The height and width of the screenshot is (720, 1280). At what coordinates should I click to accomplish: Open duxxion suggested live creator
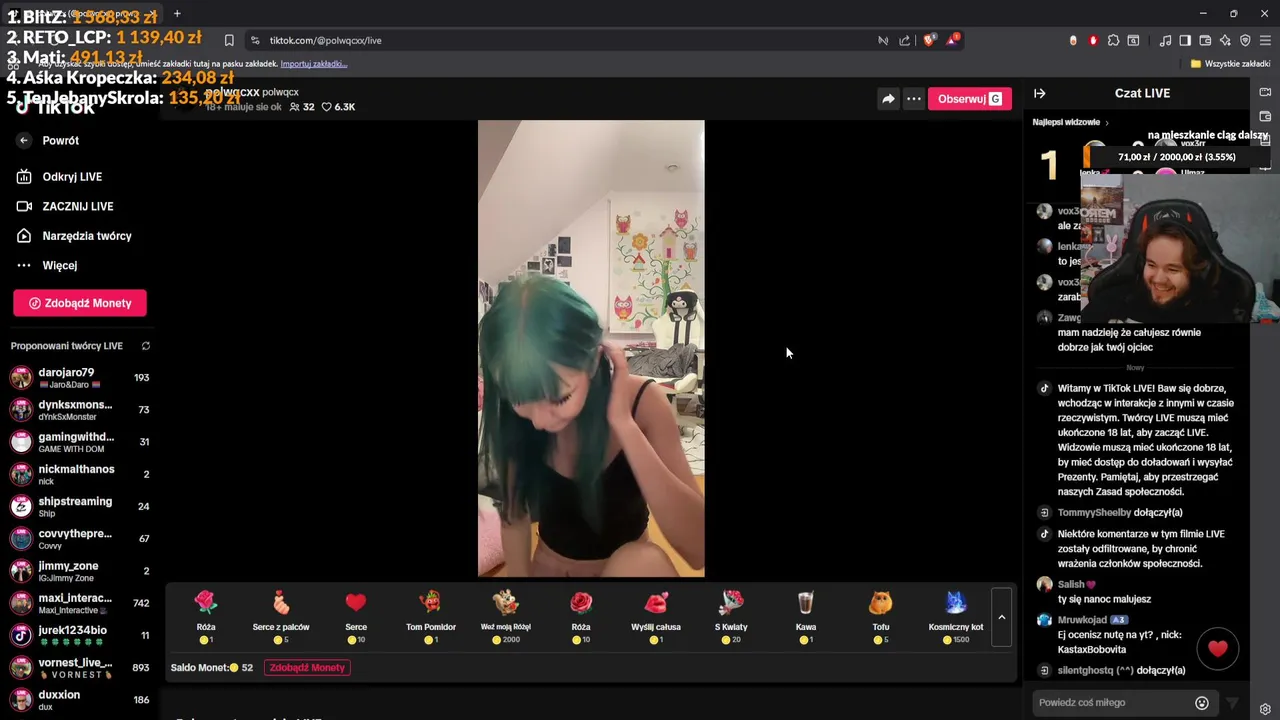(78, 699)
